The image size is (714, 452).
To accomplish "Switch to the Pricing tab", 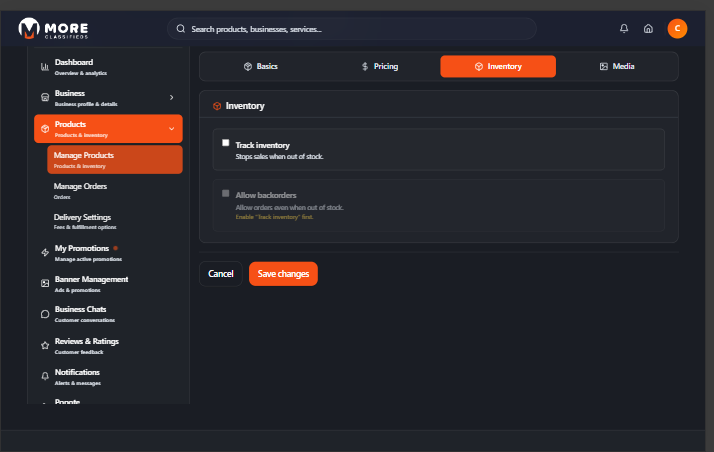I will point(379,66).
